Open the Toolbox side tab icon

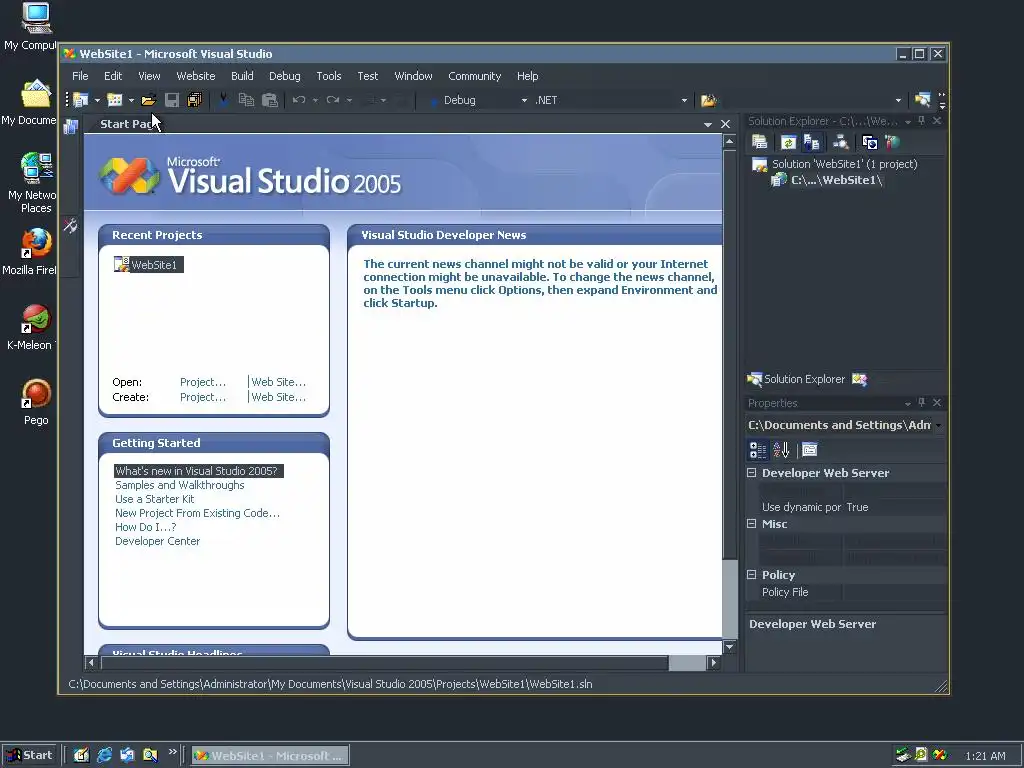[71, 226]
